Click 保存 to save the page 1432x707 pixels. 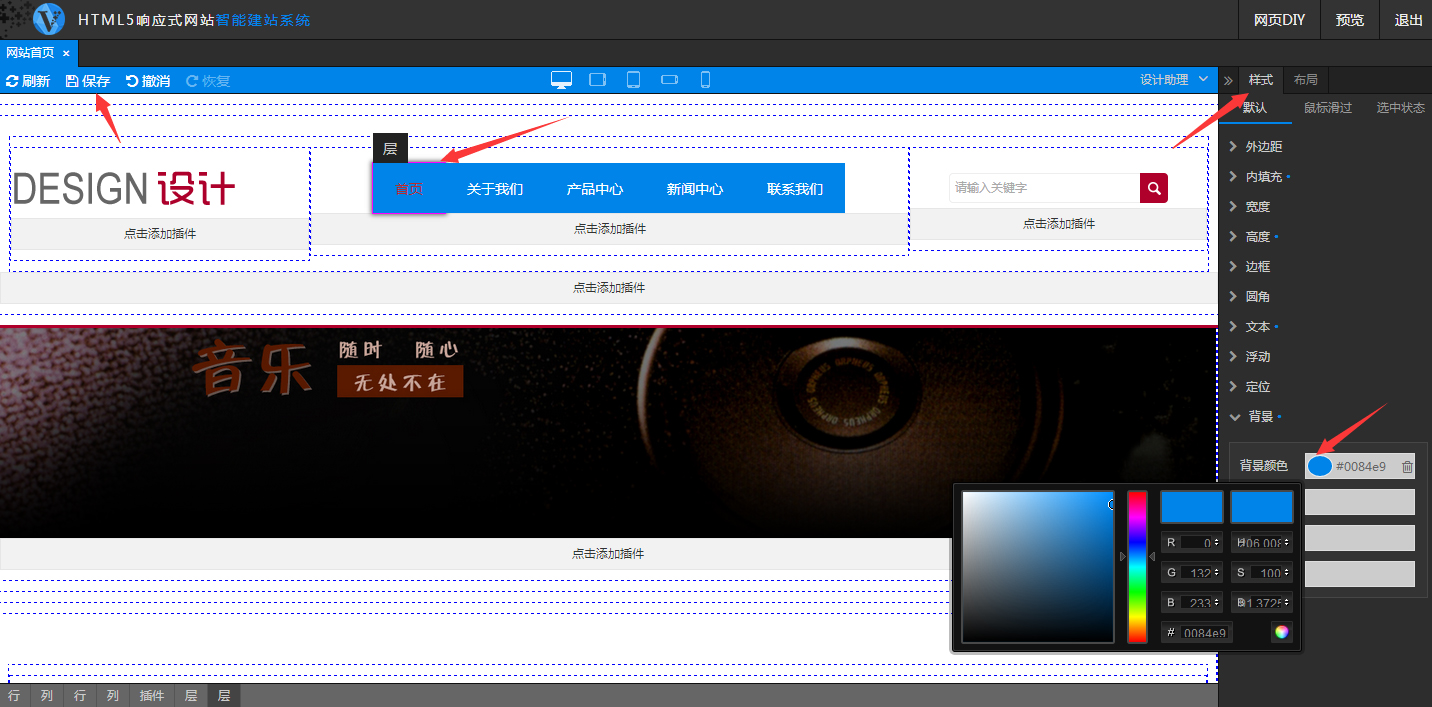tap(88, 81)
